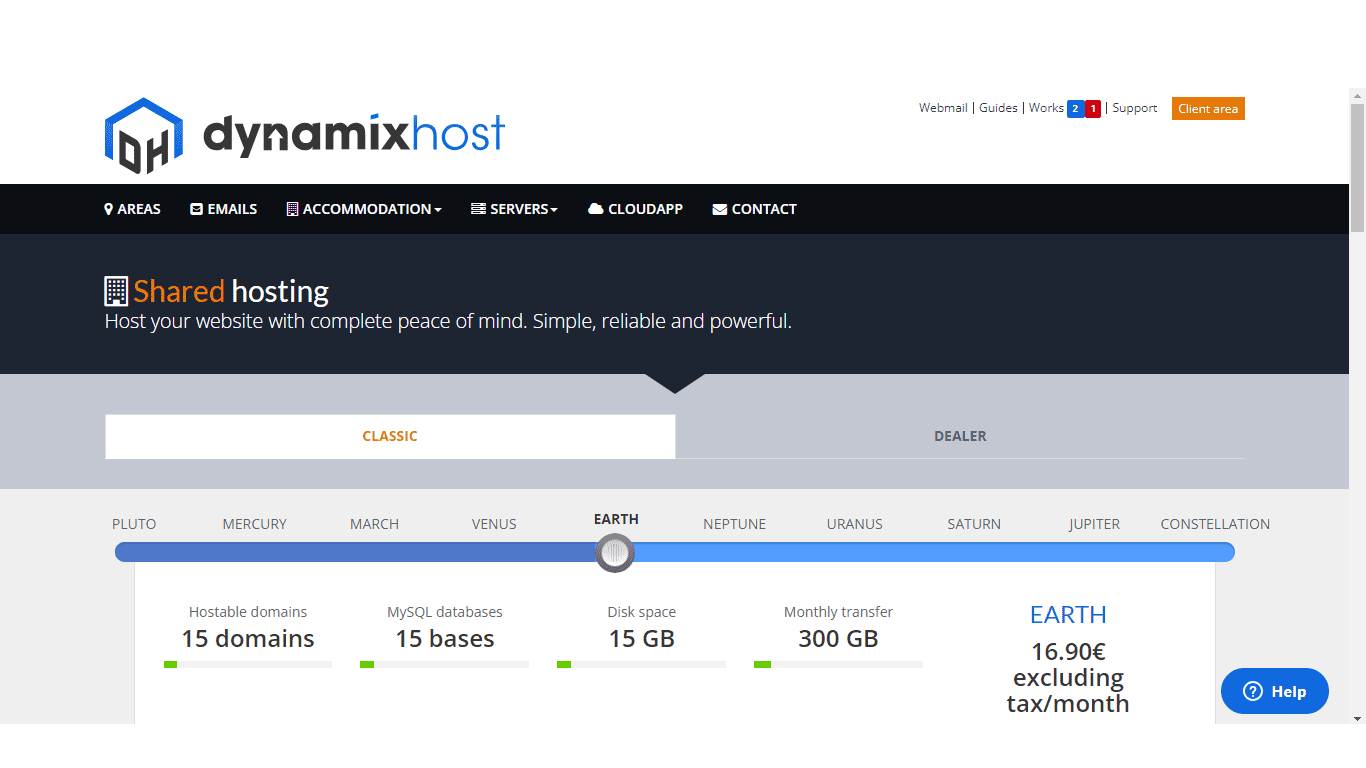
Task: Open the Webmail link
Action: click(943, 108)
